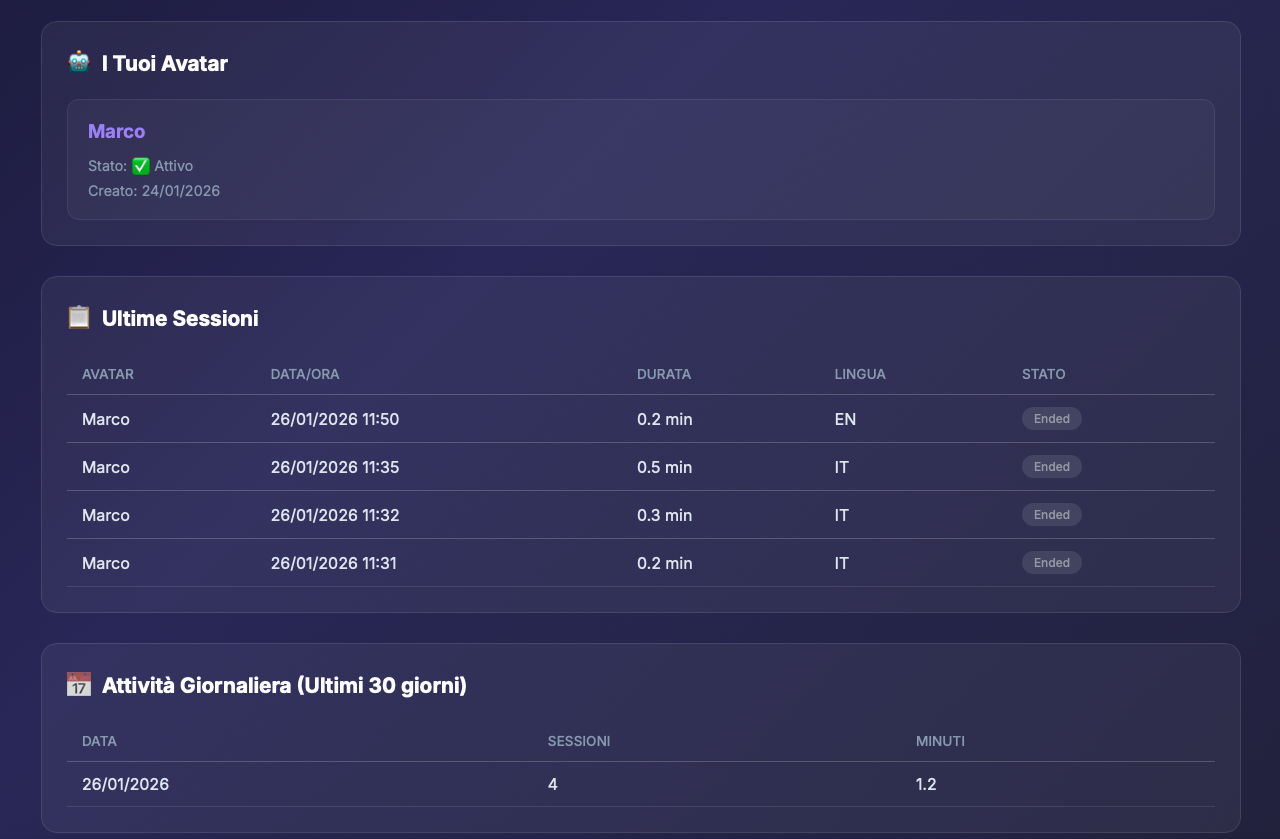Click the clipboard icon beside Ultime Sessioni
Screen dimensions: 1280x839
(79, 317)
